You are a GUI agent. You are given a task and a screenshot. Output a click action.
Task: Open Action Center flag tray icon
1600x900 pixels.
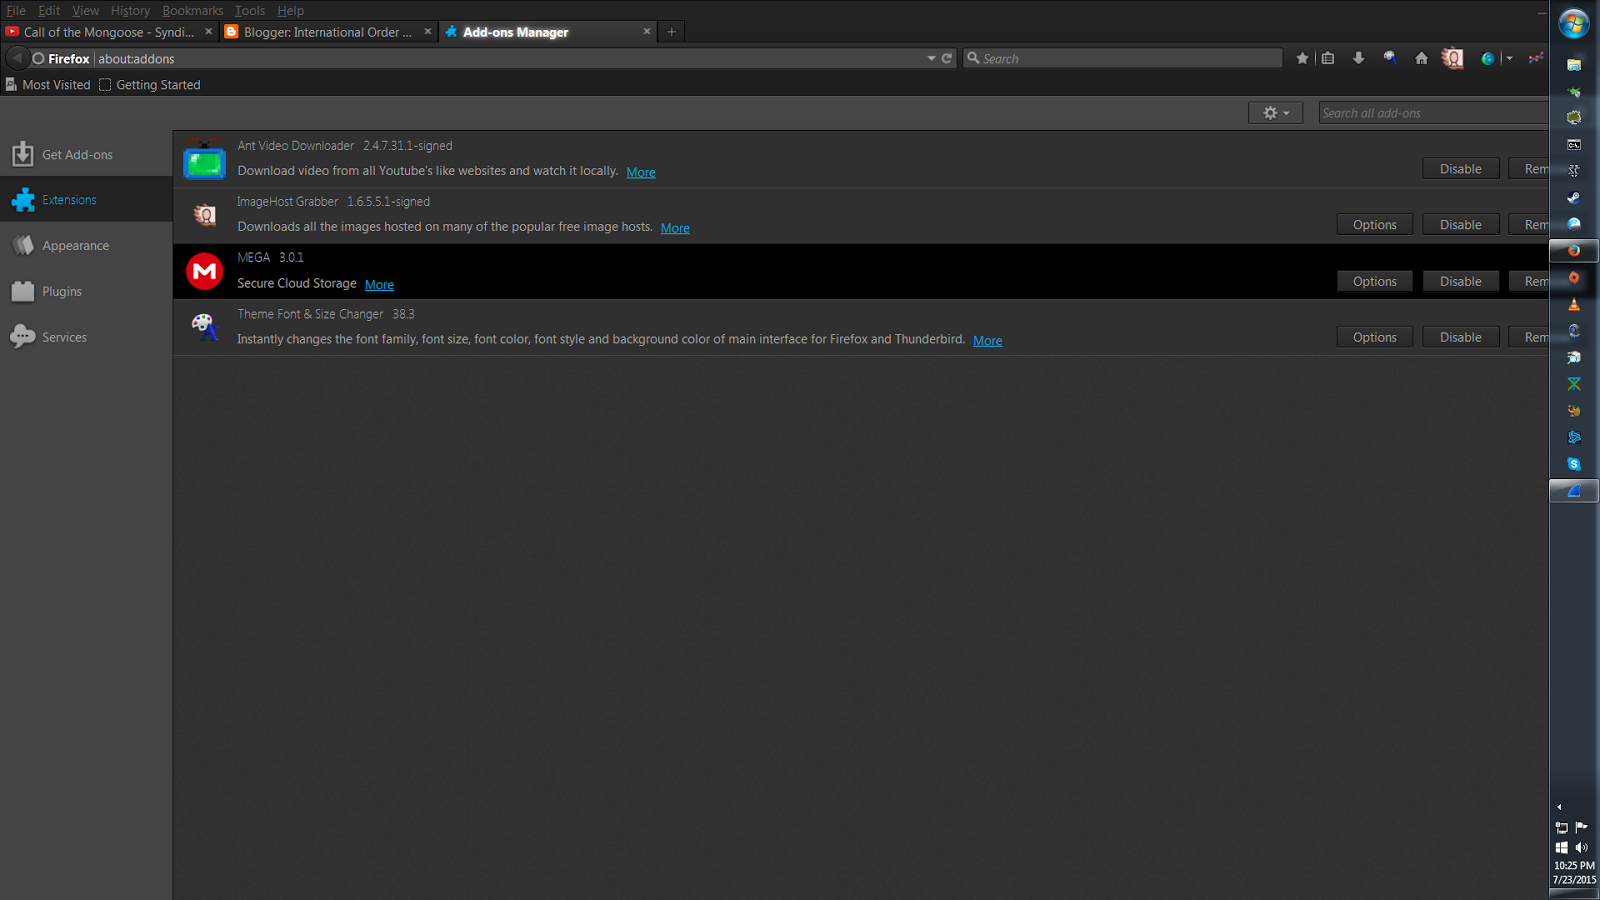1582,827
